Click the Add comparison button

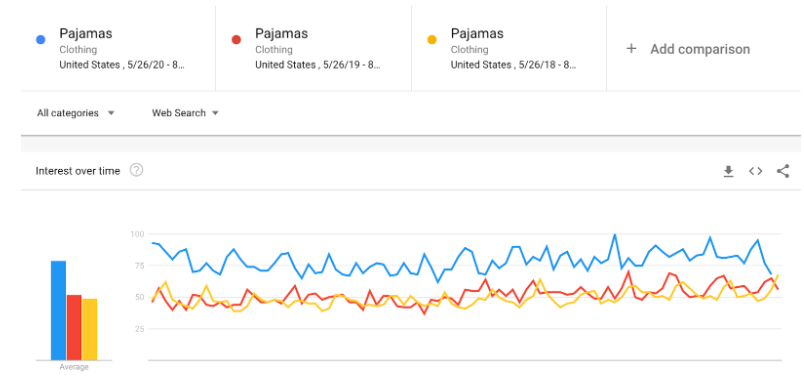click(x=688, y=49)
